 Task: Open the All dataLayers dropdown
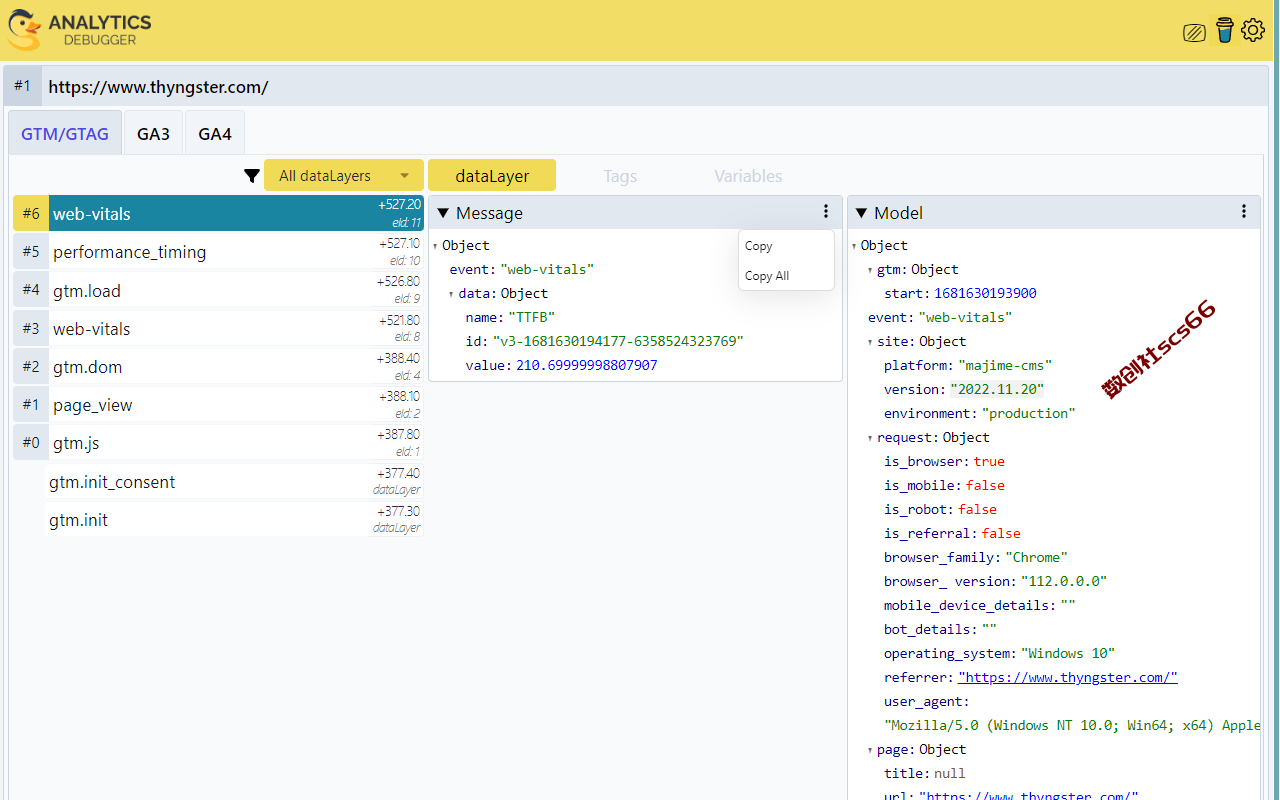pyautogui.click(x=344, y=175)
